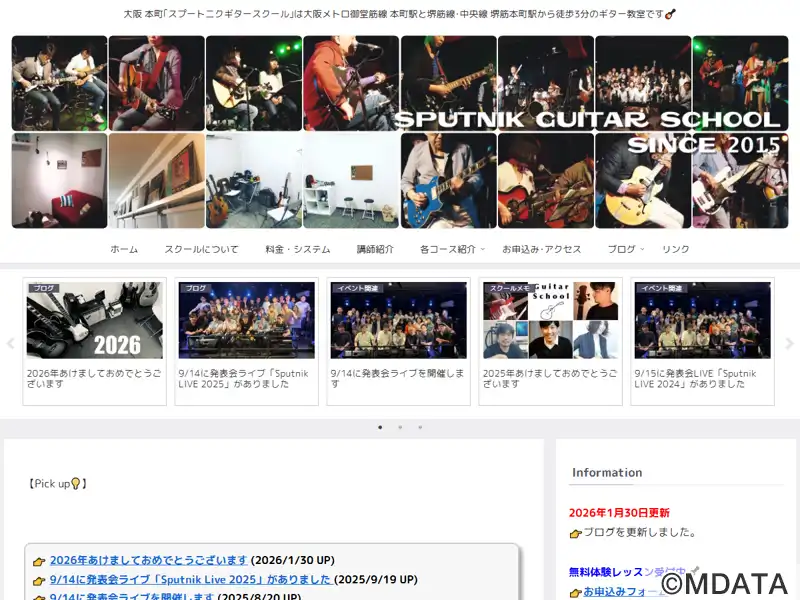Go to スクールについて page
This screenshot has width=800, height=600.
[x=201, y=249]
